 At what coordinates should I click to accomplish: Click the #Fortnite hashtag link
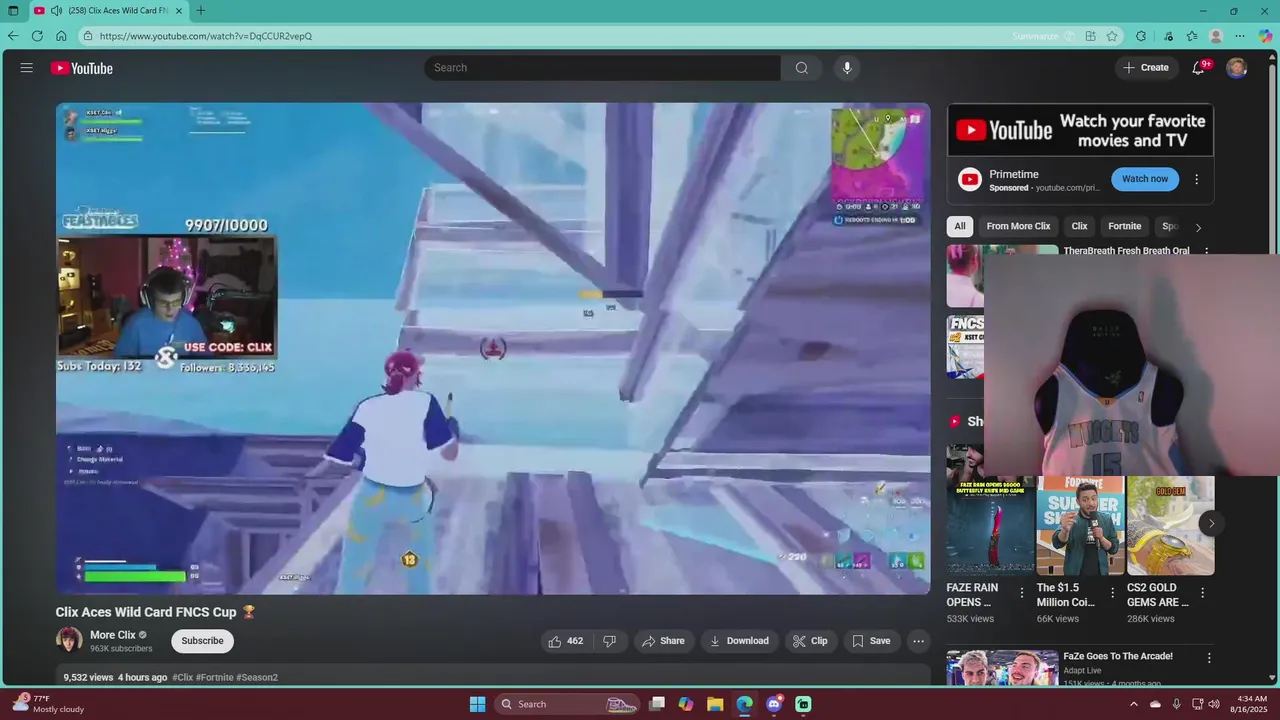tap(215, 677)
